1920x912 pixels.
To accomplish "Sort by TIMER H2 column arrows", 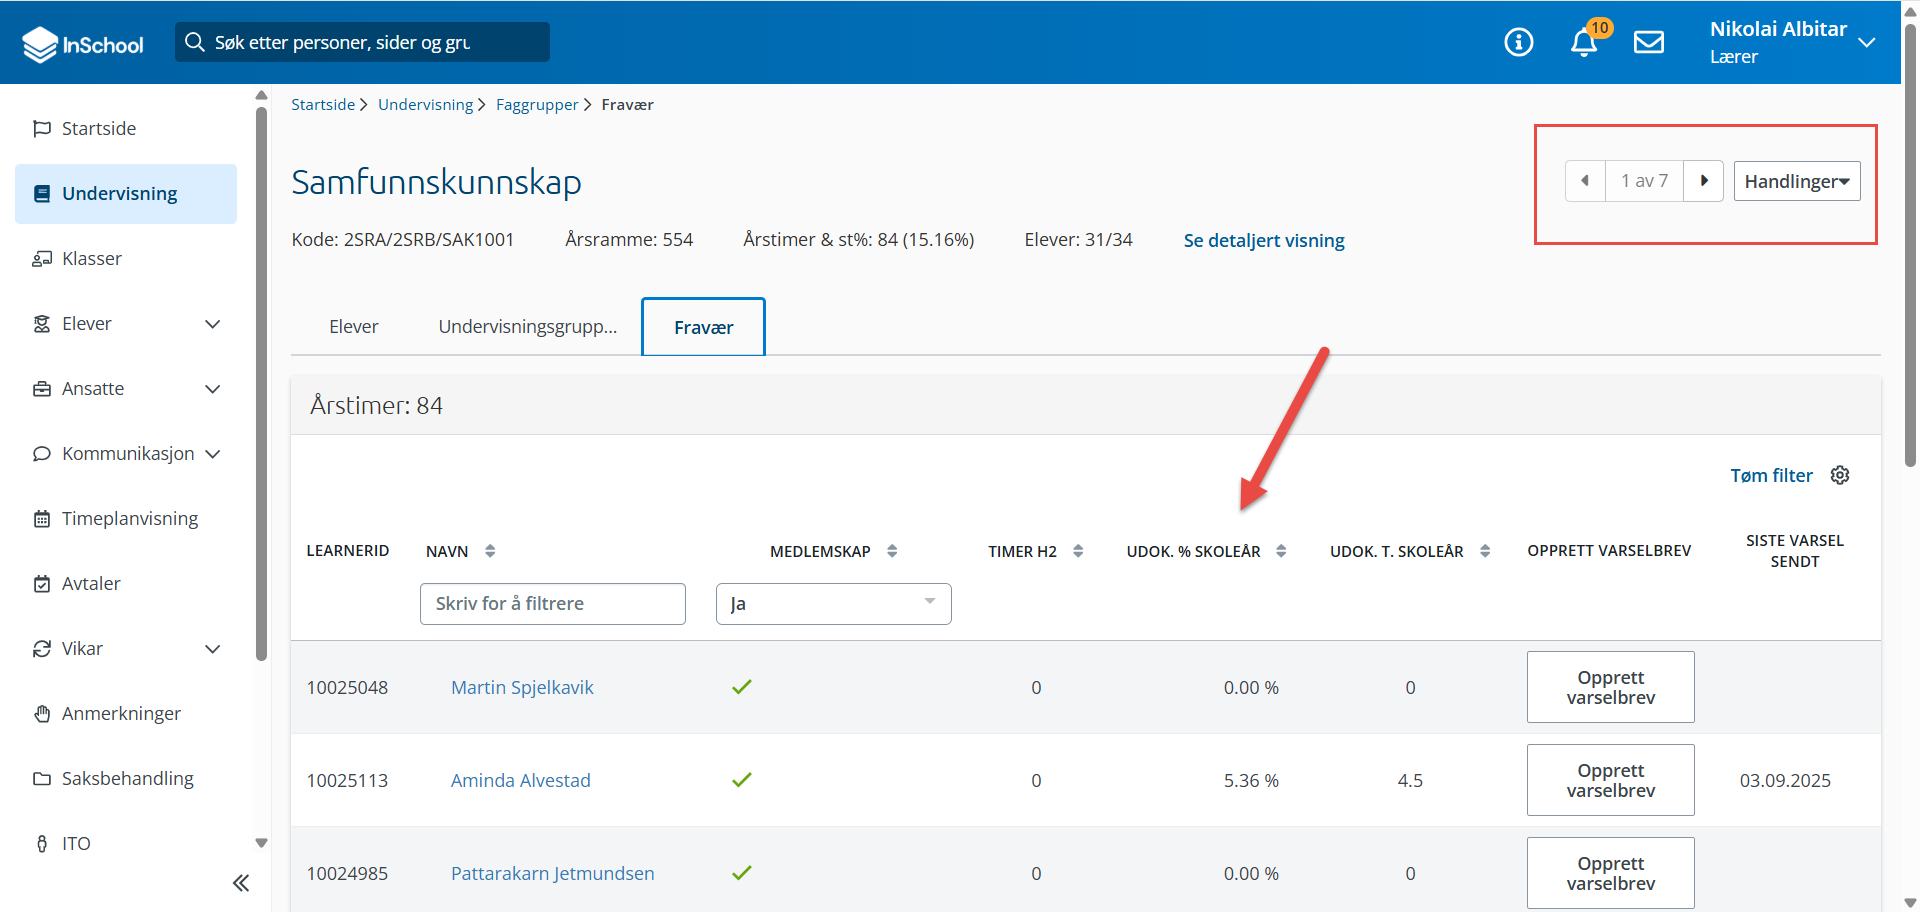I will pos(1078,551).
